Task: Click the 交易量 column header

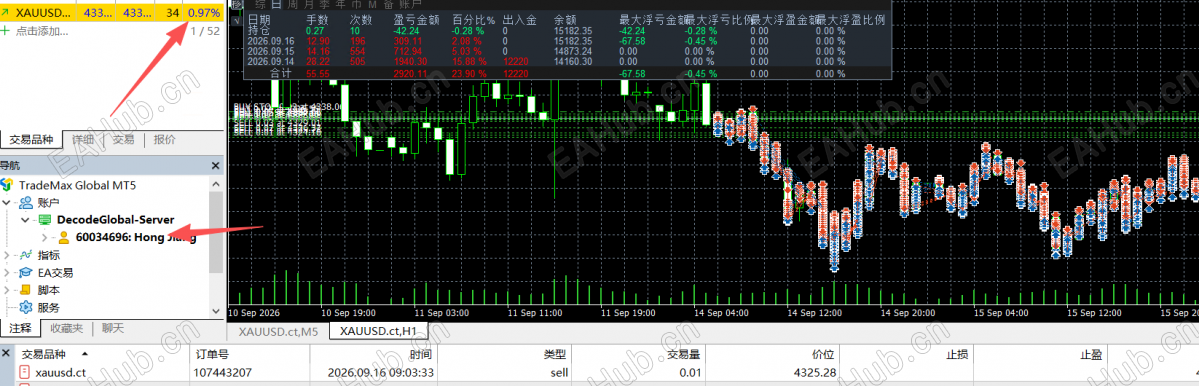Action: [638, 355]
